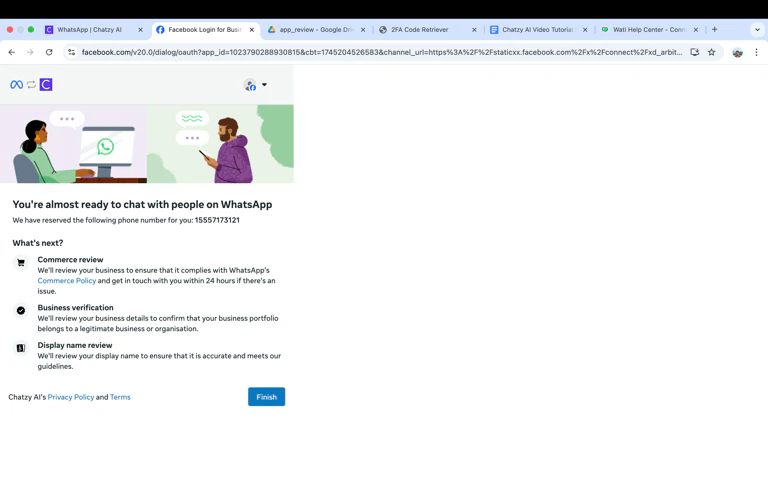The height and width of the screenshot is (499, 768).
Task: Click the 'Business verification' heading
Action: click(x=75, y=308)
